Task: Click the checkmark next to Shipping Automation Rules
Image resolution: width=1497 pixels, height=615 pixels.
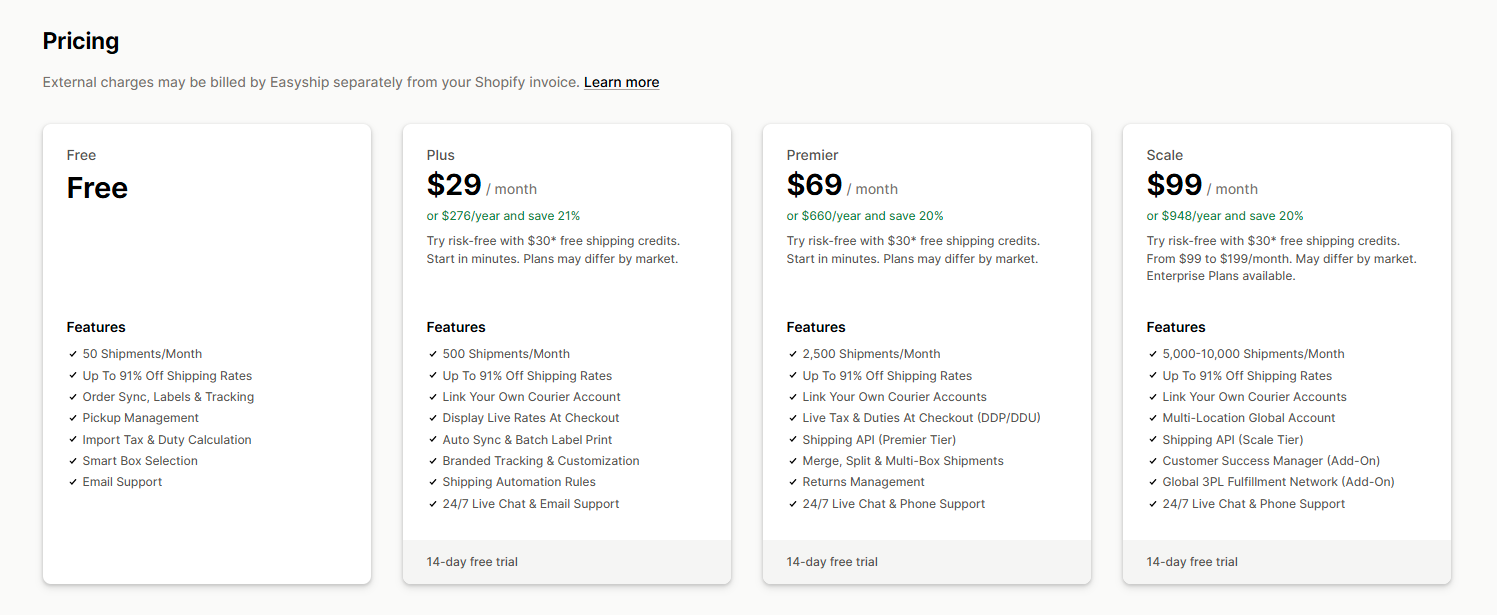Action: [433, 482]
